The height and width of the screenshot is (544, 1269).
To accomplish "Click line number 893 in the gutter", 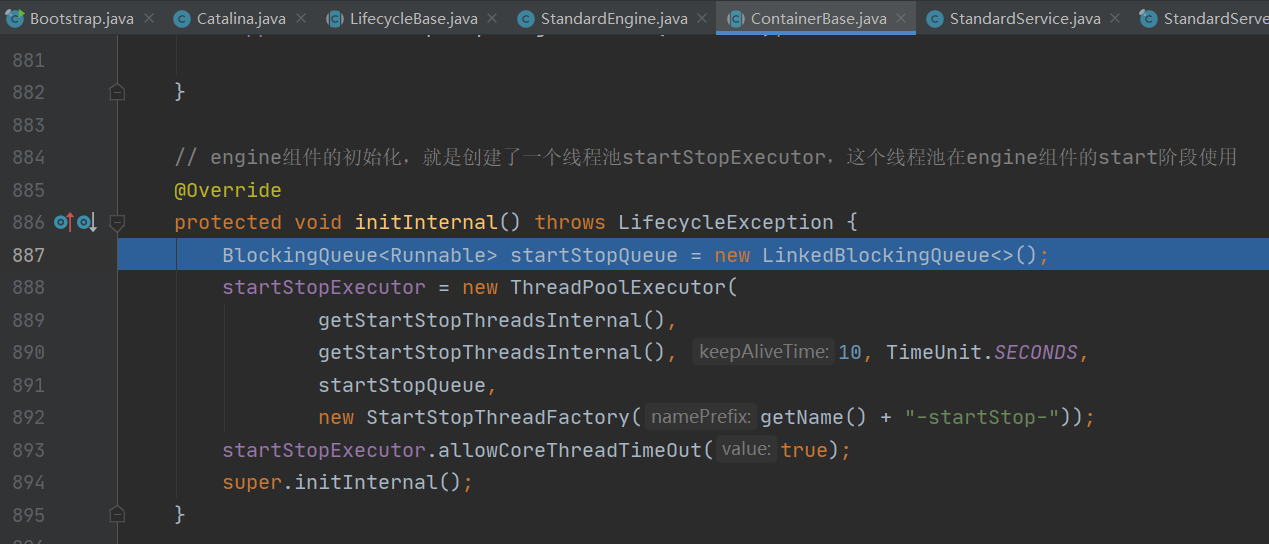I will point(28,450).
